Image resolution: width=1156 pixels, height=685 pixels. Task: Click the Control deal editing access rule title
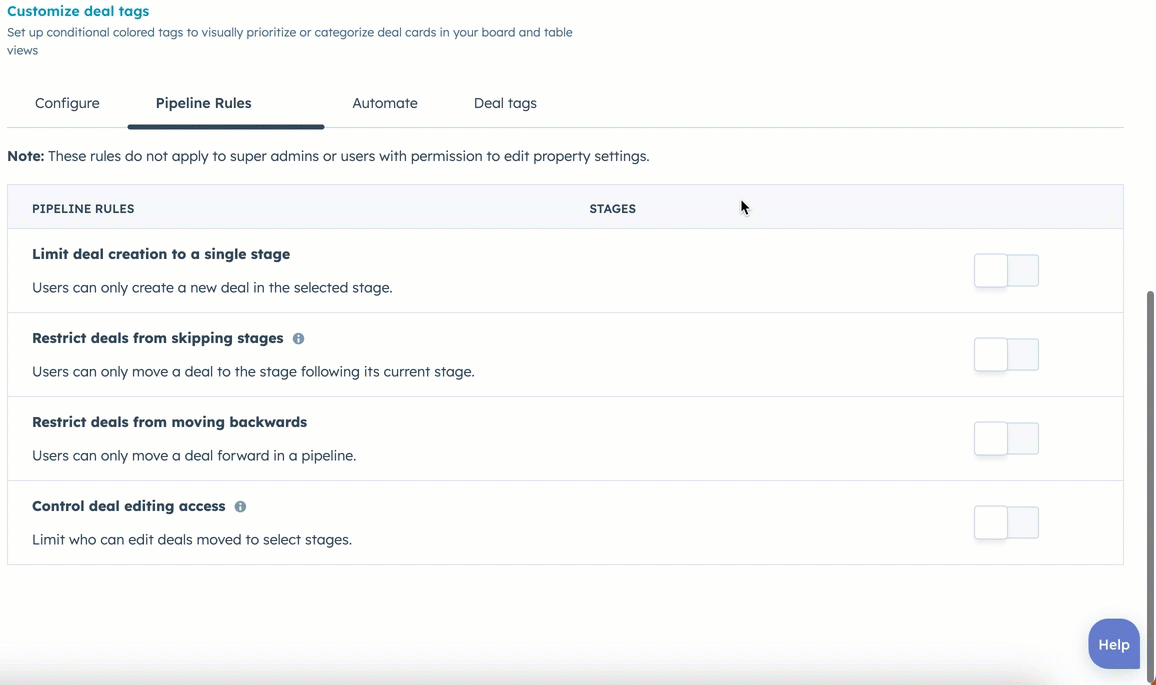[128, 506]
